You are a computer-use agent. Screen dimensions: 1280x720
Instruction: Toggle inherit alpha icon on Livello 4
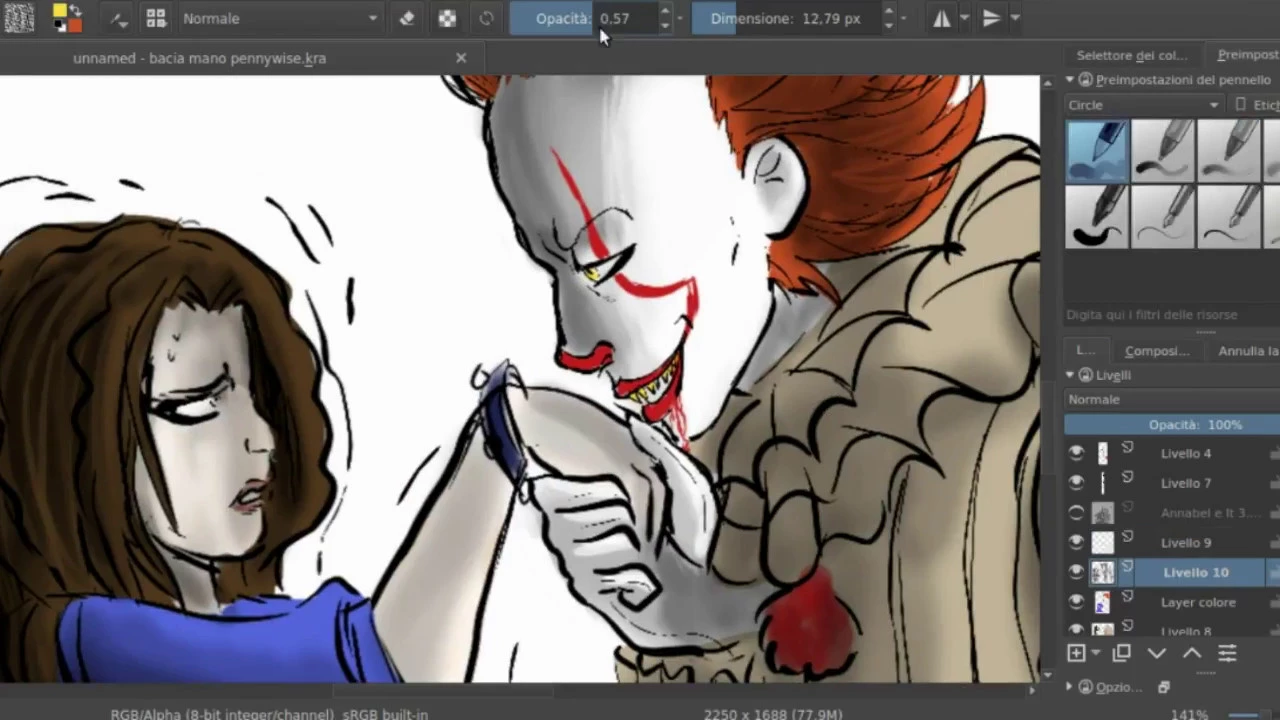click(1128, 449)
